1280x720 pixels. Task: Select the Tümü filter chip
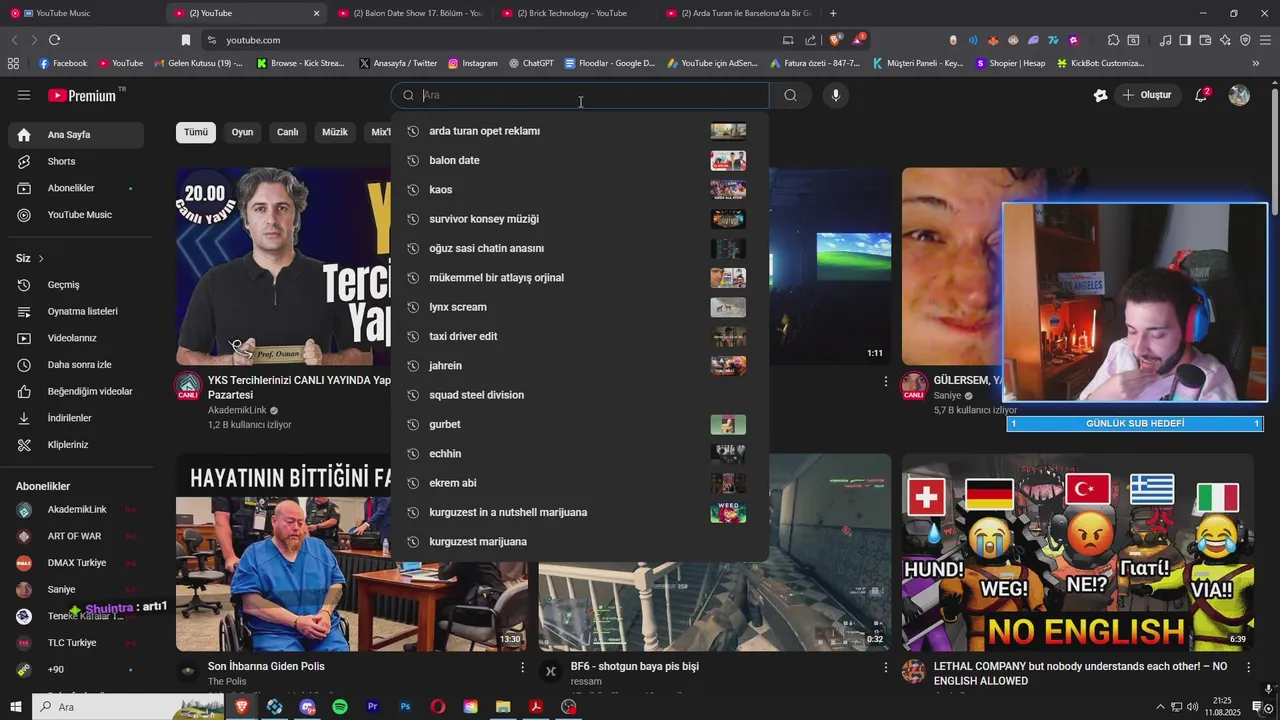tap(196, 132)
